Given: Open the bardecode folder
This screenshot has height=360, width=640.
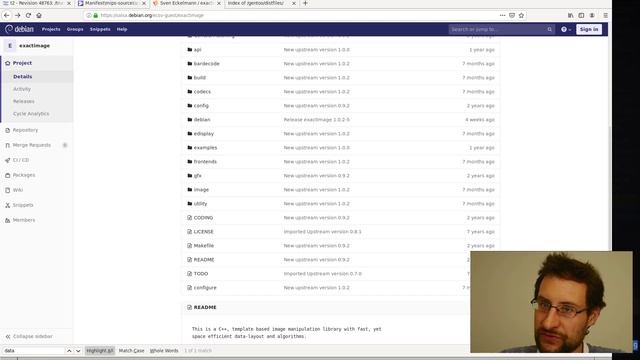Looking at the screenshot, I should coord(207,64).
